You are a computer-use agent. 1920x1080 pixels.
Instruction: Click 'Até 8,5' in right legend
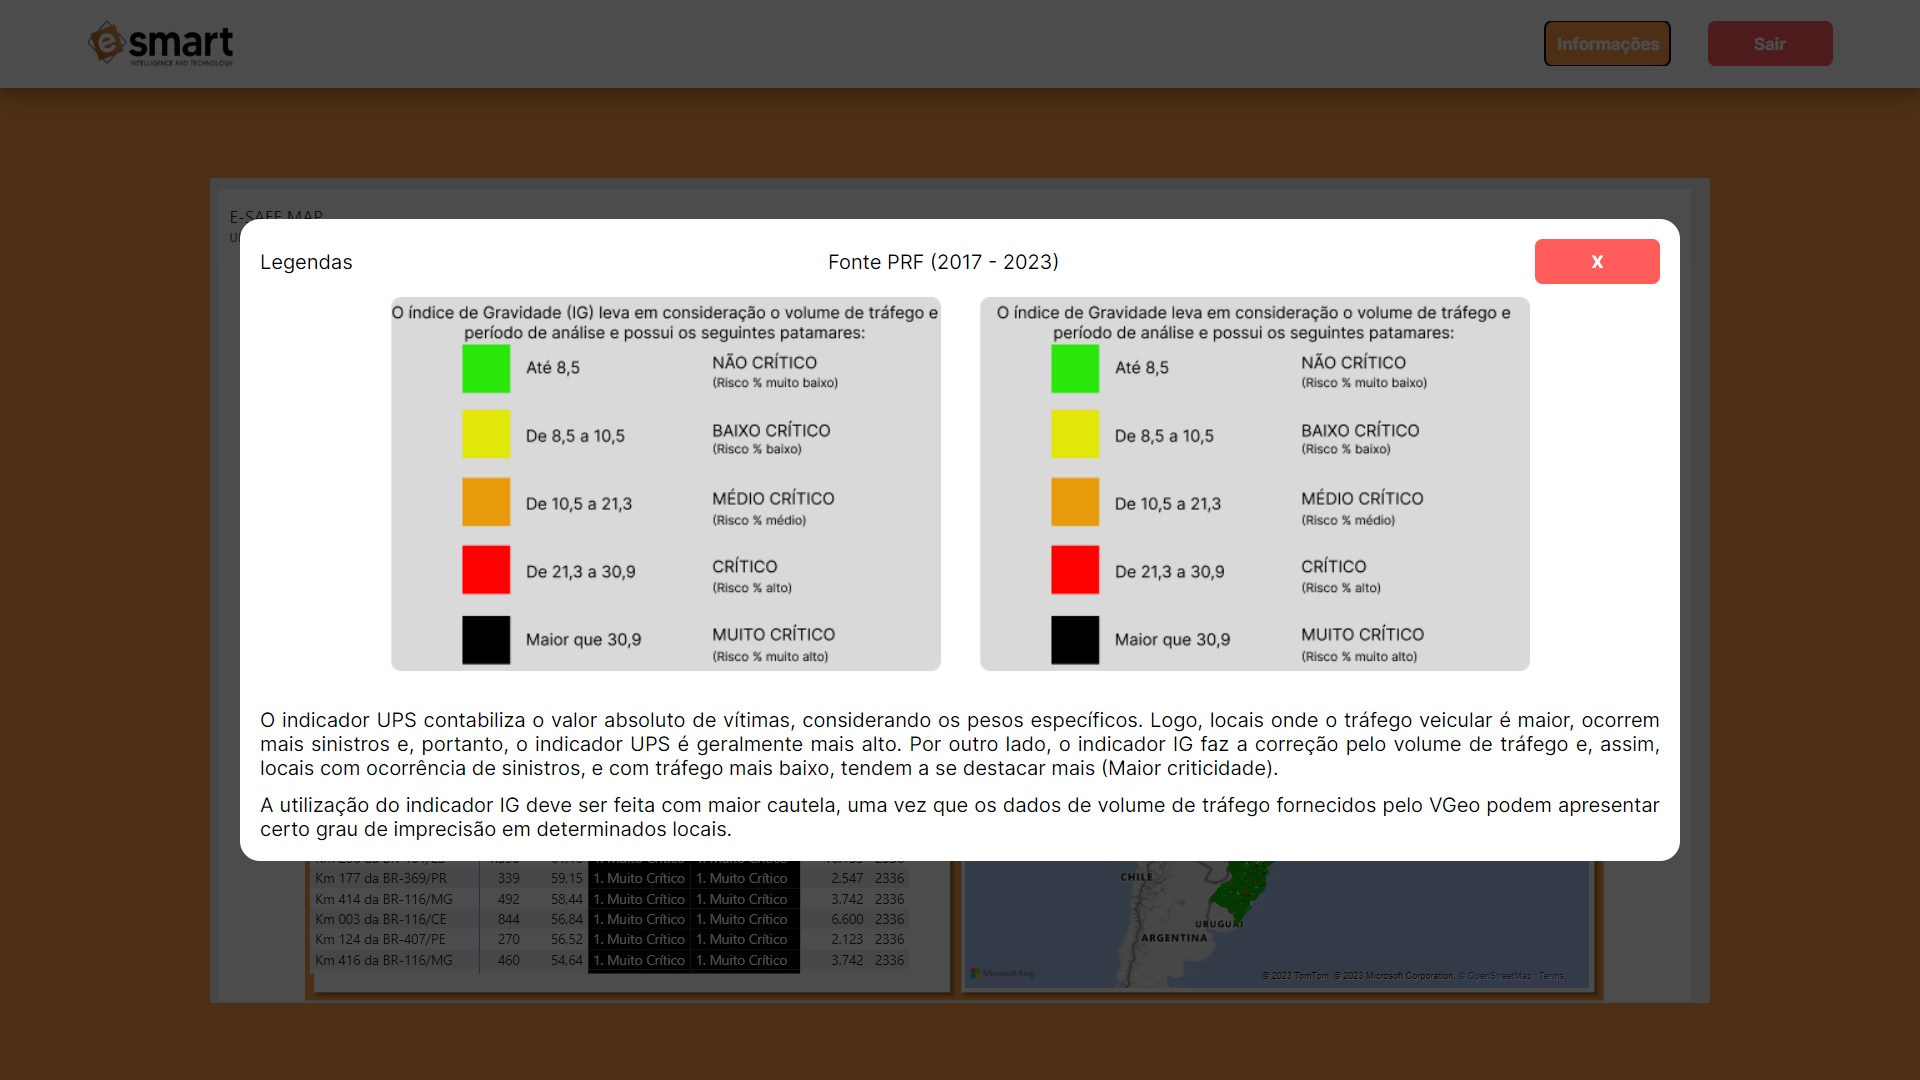click(1142, 368)
